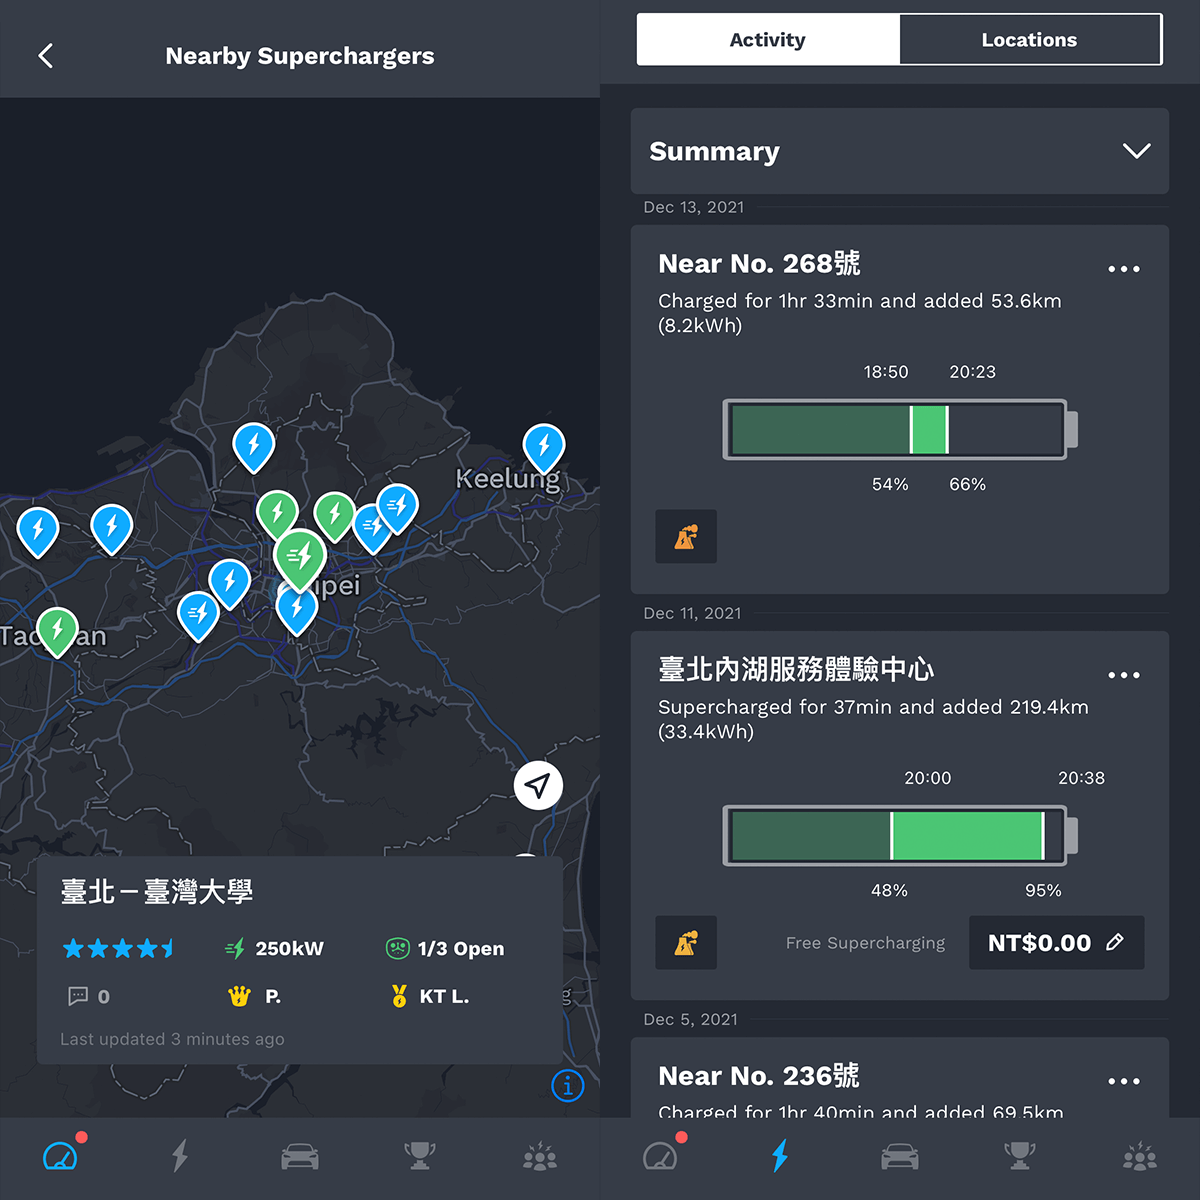
Task: Tap the 'Dec 5, 2021' date header
Action: click(691, 1019)
